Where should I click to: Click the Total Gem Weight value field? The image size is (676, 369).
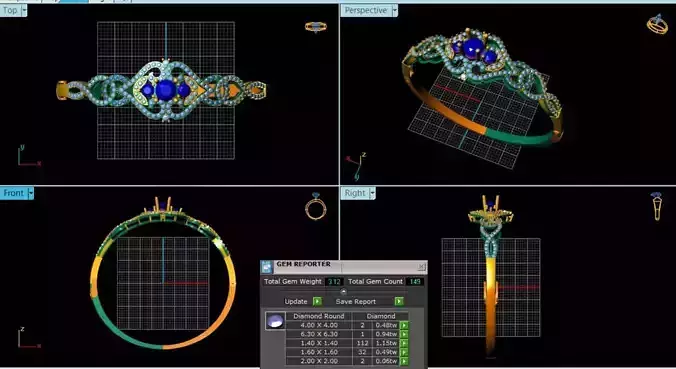click(x=334, y=281)
